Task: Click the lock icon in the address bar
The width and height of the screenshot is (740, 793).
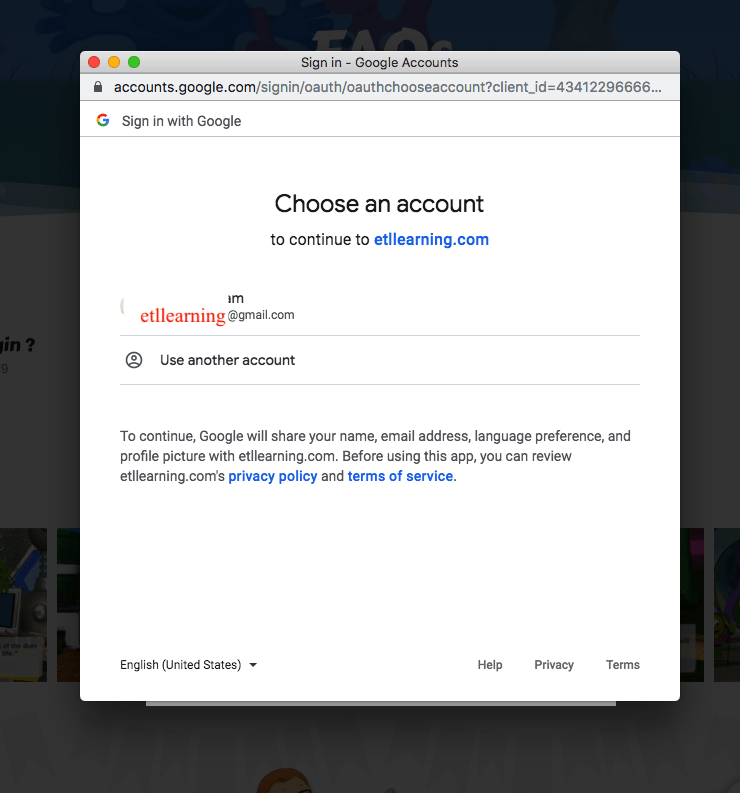Action: pyautogui.click(x=97, y=87)
